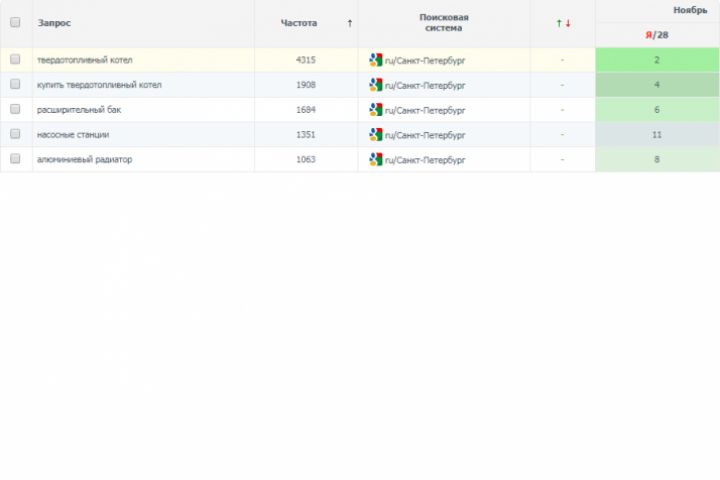
Task: Click the gray position cell showing 11
Action: 657,134
